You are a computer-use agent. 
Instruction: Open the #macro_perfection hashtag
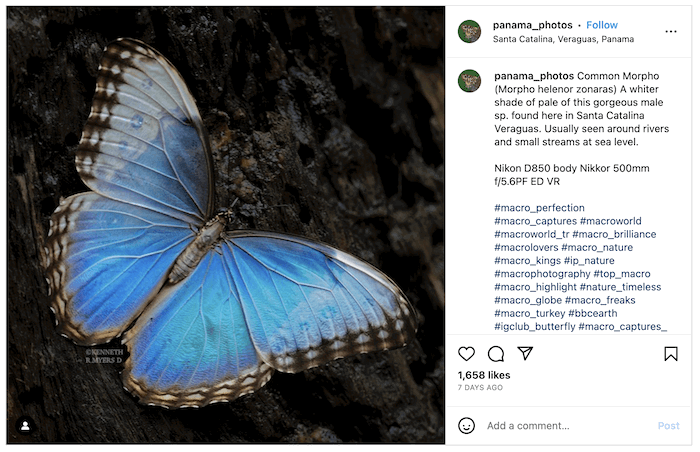coord(539,208)
